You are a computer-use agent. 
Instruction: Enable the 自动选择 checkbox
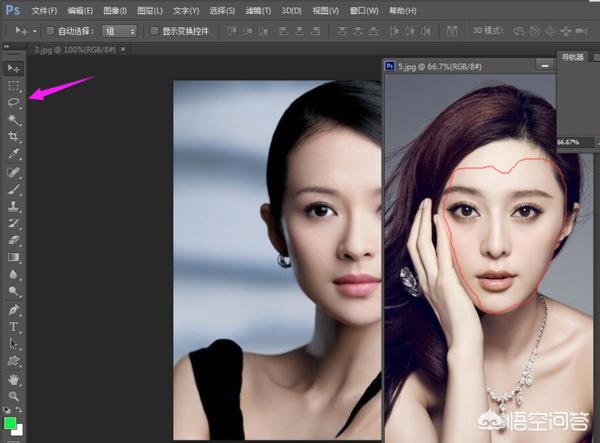[x=50, y=31]
